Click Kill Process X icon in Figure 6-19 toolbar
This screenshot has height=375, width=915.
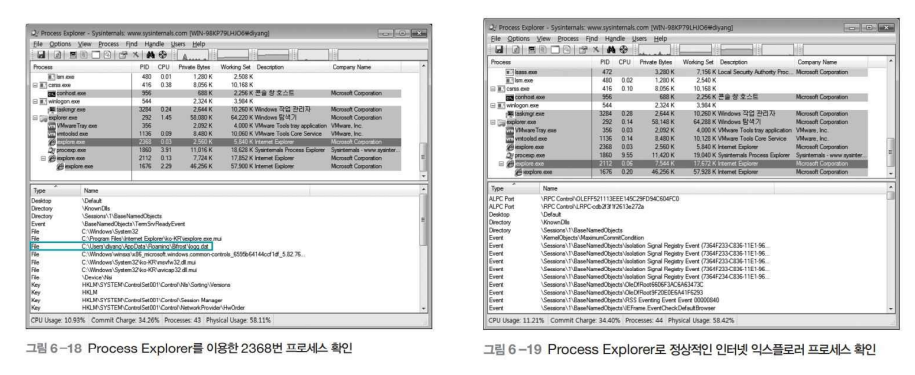(x=596, y=50)
